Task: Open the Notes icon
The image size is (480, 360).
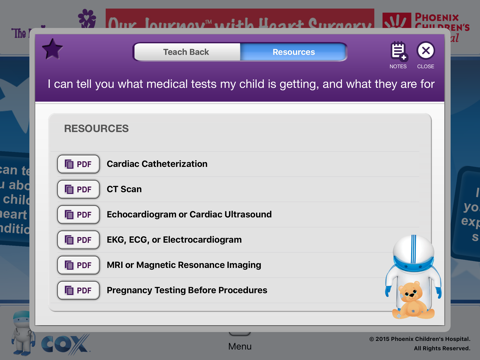Action: (398, 55)
